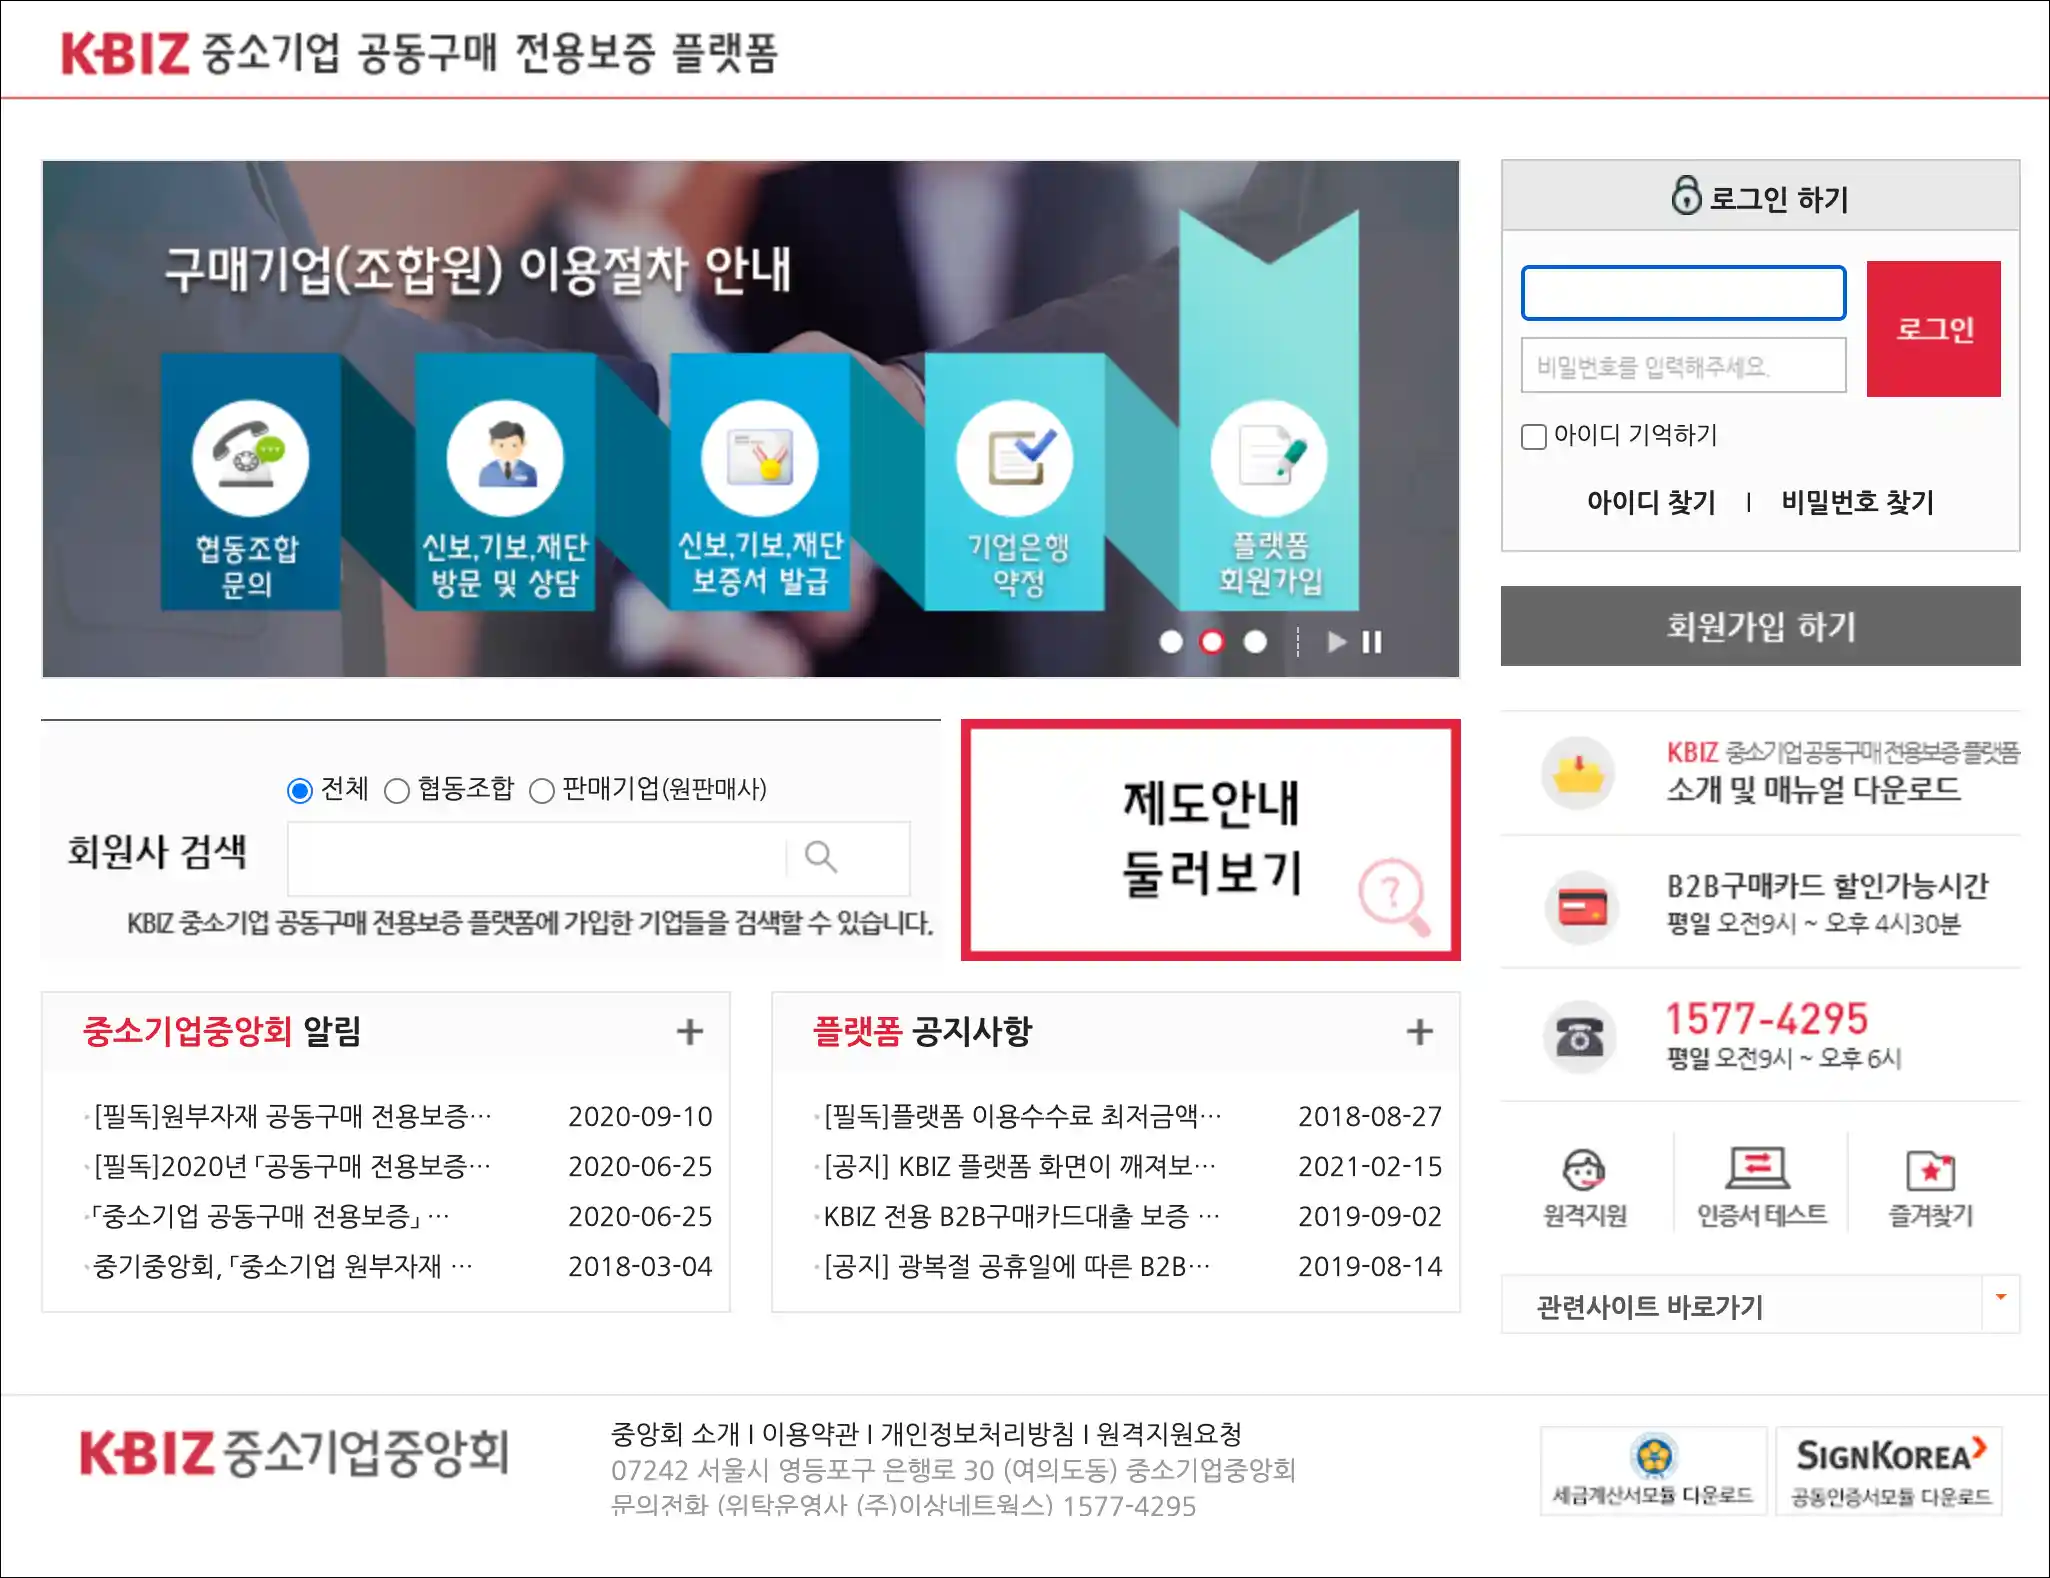Open notice [공지] 광복절 공휴일에 따른 B2B
The width and height of the screenshot is (2050, 1578).
(x=1017, y=1266)
